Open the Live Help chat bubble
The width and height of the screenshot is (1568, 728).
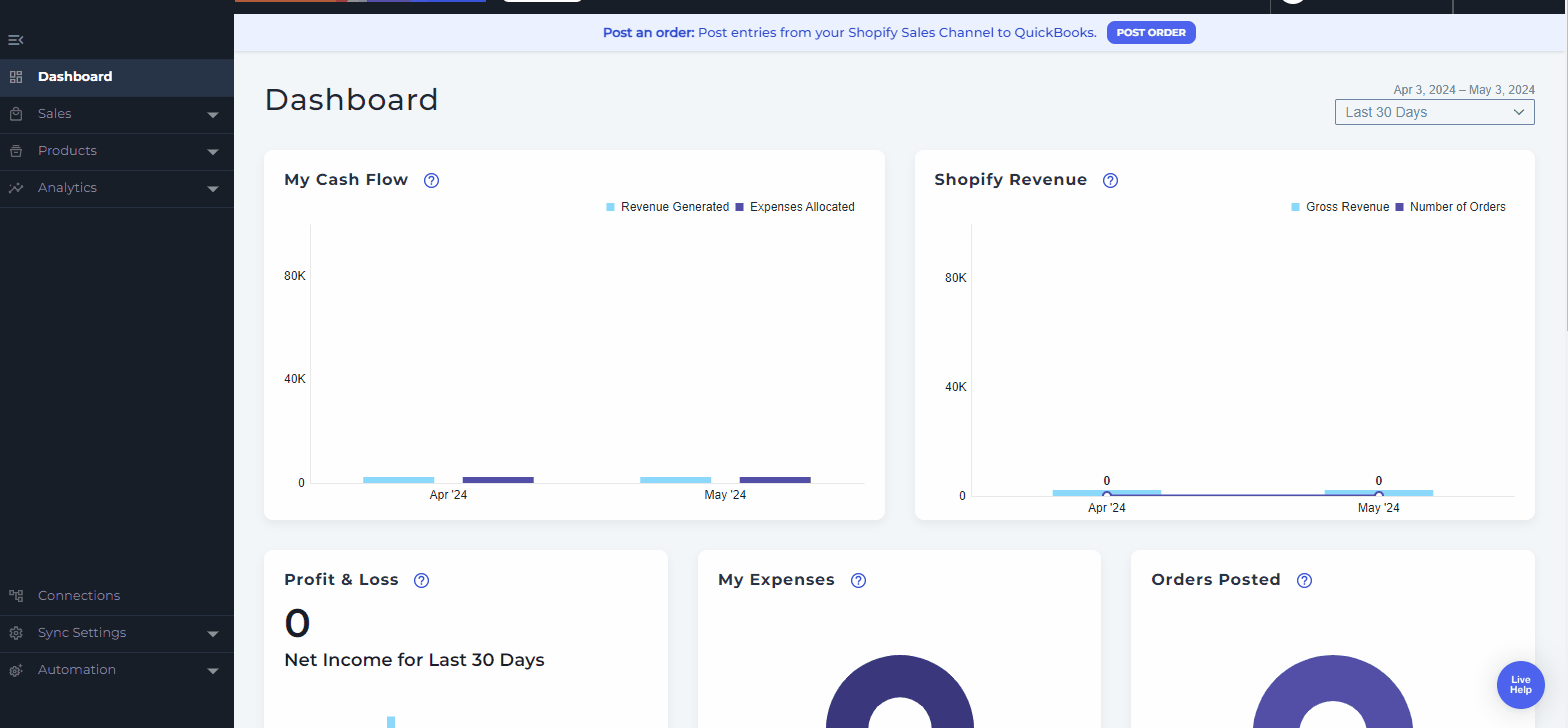(1520, 685)
